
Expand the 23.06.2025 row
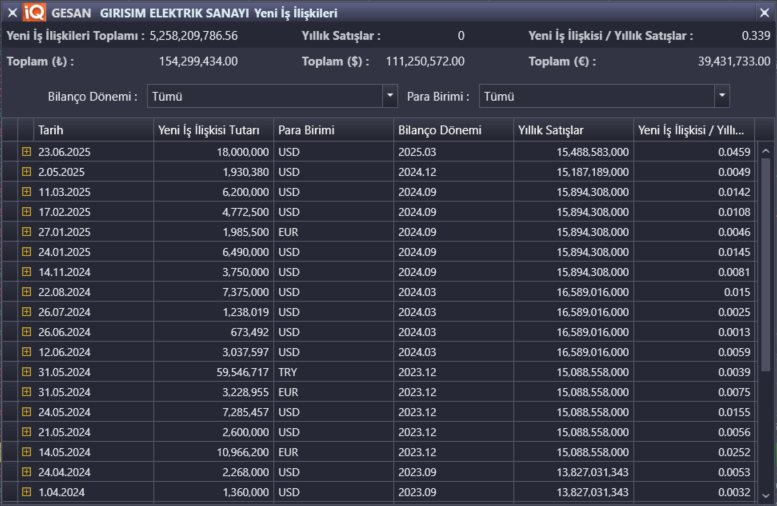[x=26, y=152]
